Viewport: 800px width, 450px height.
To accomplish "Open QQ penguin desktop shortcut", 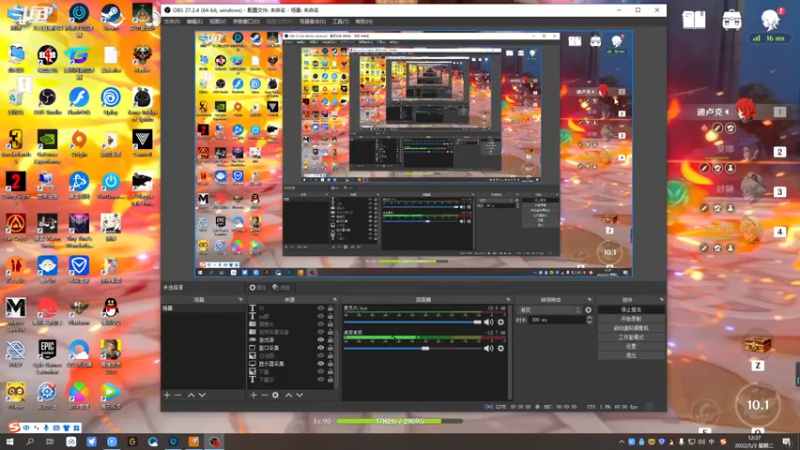I will point(110,311).
